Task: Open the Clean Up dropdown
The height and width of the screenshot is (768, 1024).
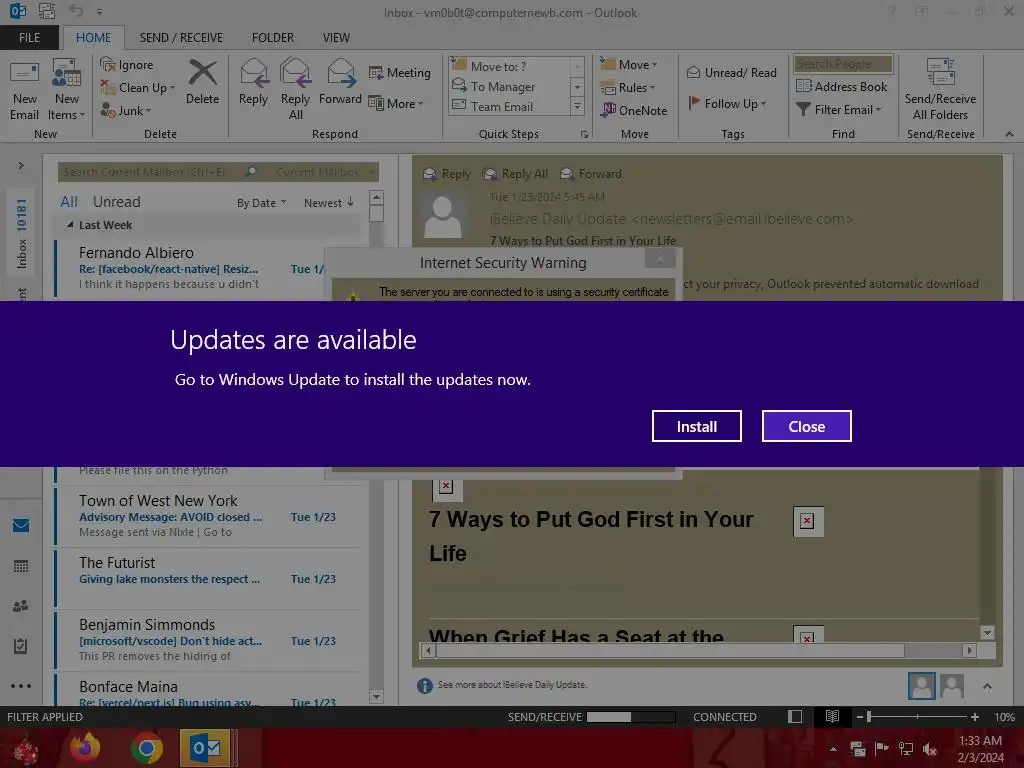Action: tap(138, 88)
